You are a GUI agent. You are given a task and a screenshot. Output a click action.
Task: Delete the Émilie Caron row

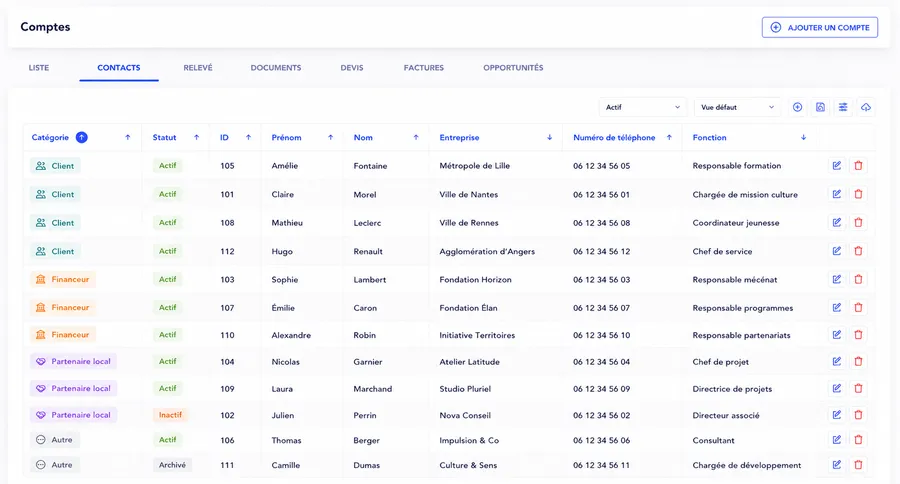[x=858, y=307]
